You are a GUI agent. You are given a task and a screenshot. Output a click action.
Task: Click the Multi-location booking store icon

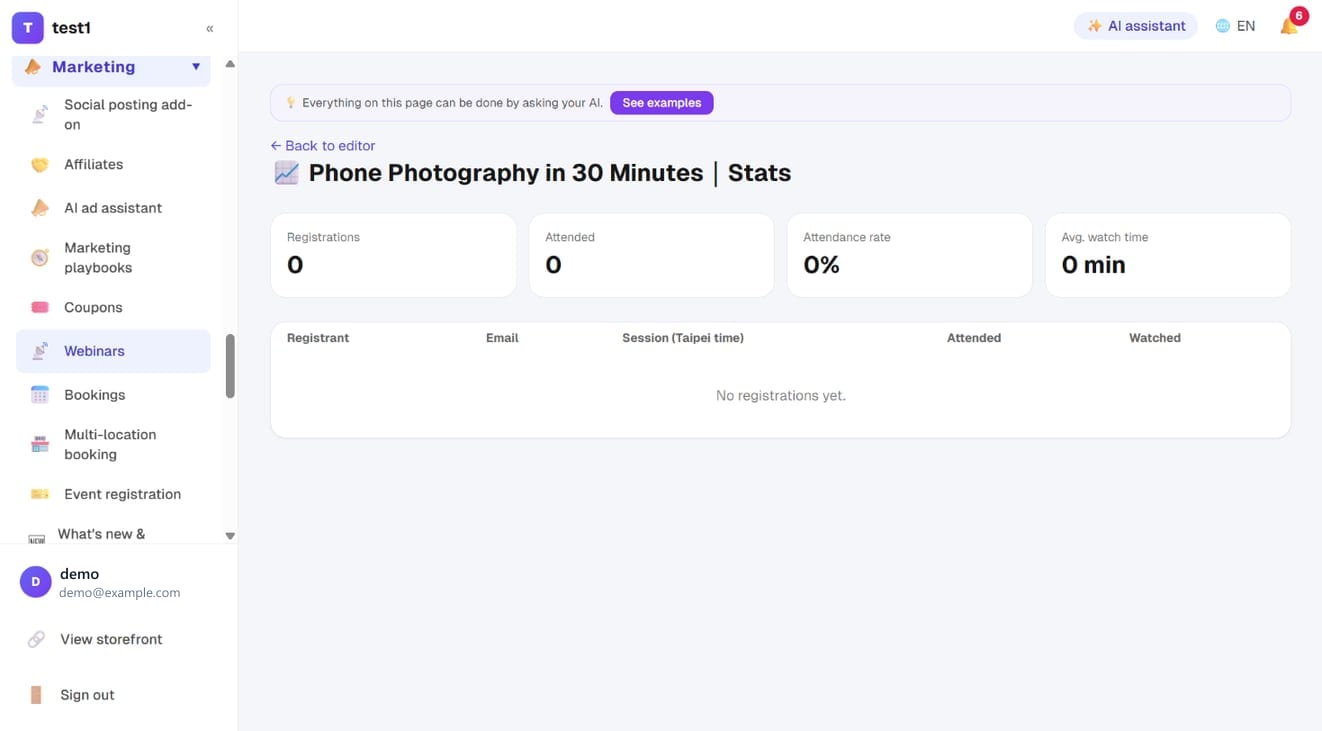pos(40,445)
